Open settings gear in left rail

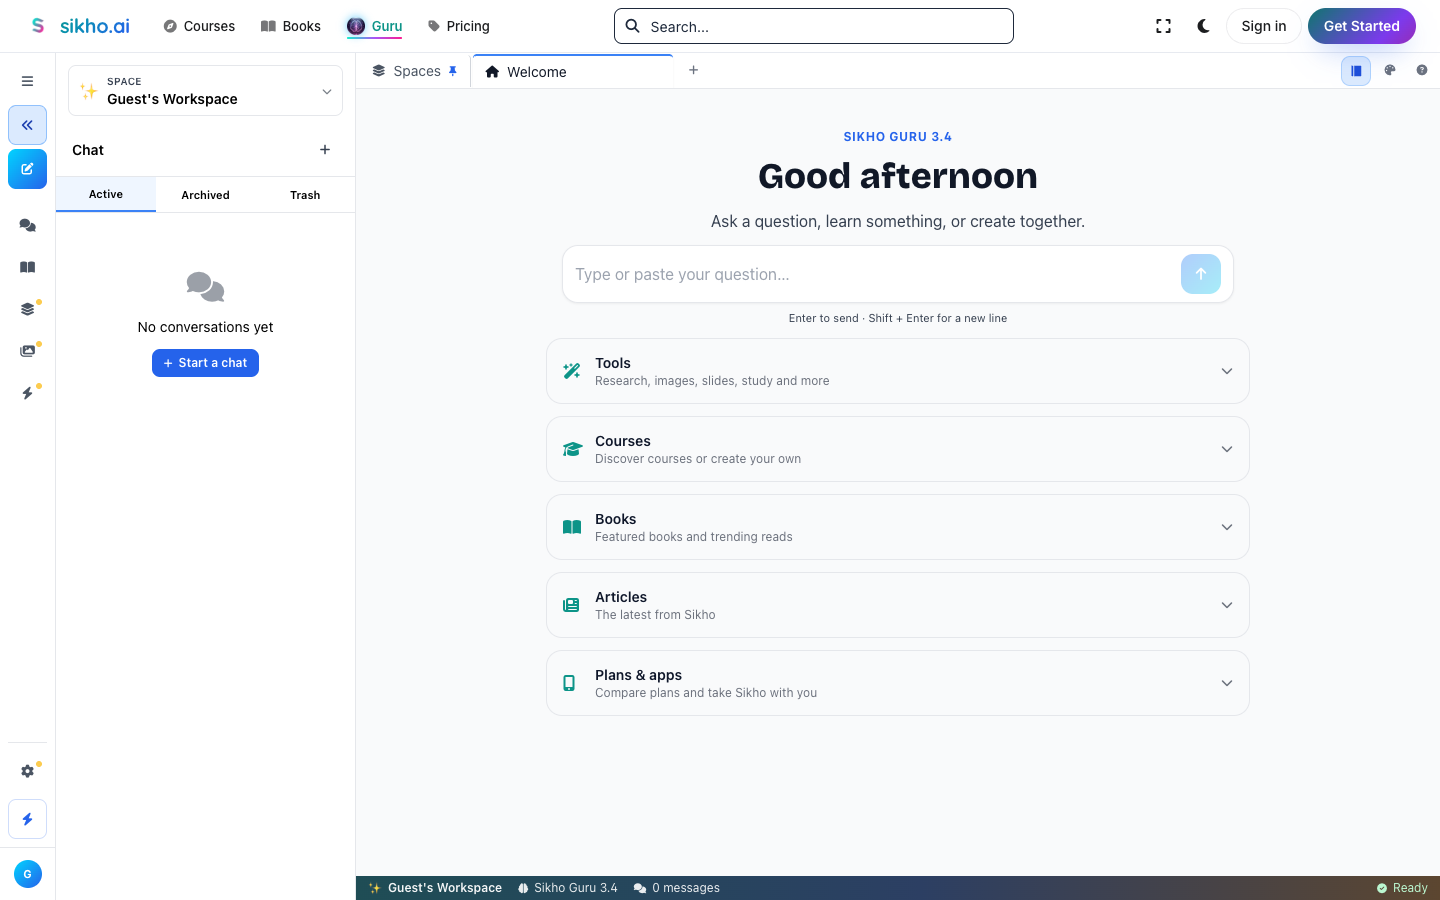(x=27, y=771)
